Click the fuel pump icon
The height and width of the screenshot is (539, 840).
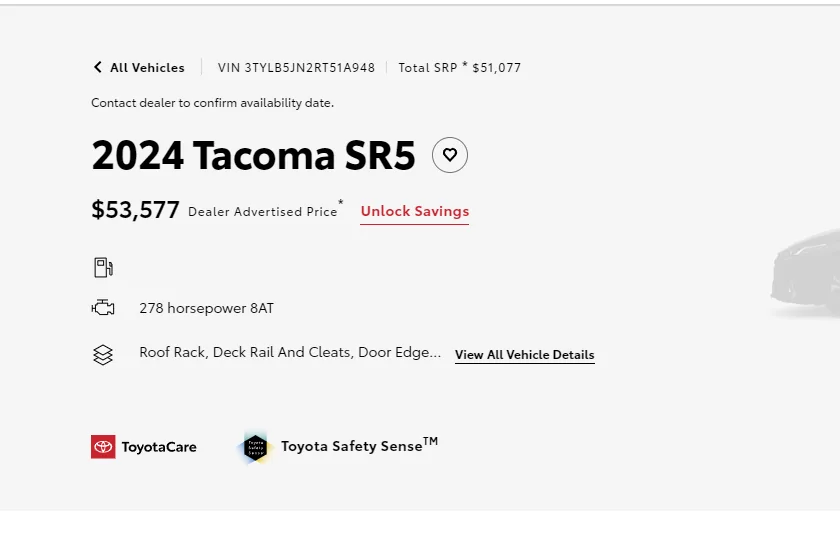click(103, 267)
